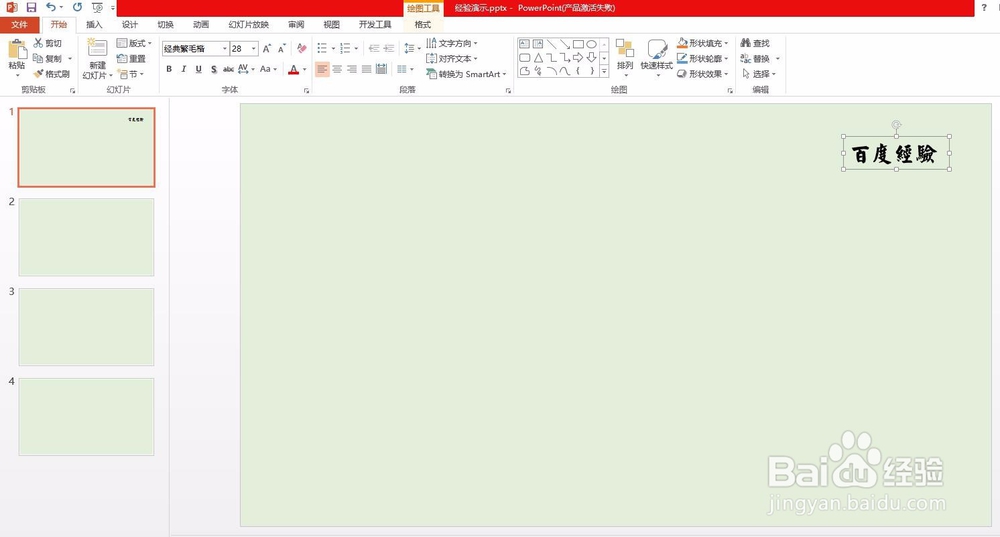Increase font size with large A icon
The image size is (1000, 537).
pos(267,48)
